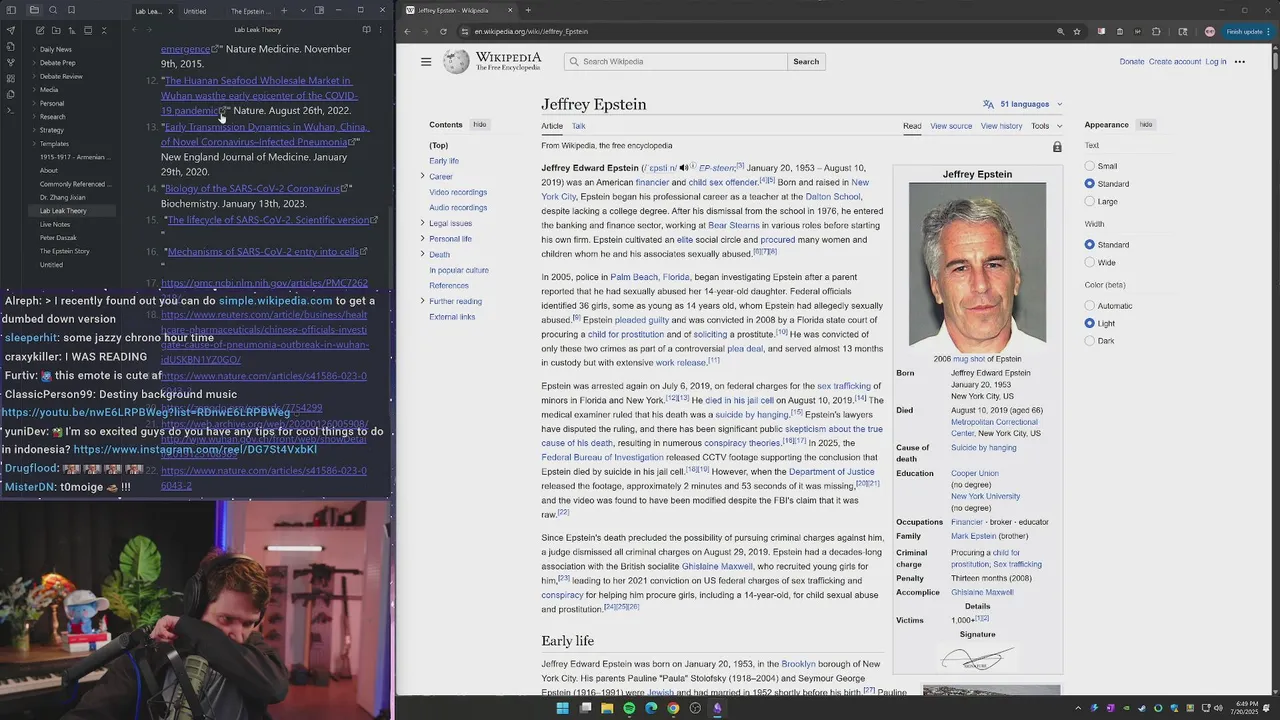Click Wikipedia Search button
The height and width of the screenshot is (720, 1280).
click(806, 62)
